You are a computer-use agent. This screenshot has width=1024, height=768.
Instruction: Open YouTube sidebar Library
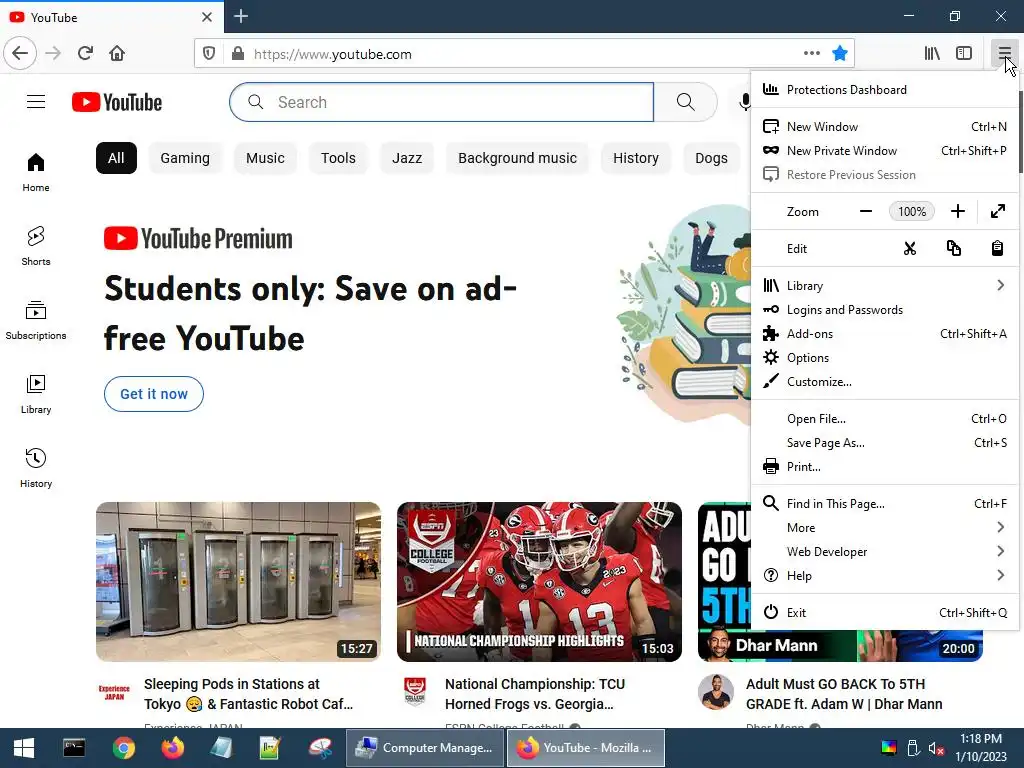36,394
